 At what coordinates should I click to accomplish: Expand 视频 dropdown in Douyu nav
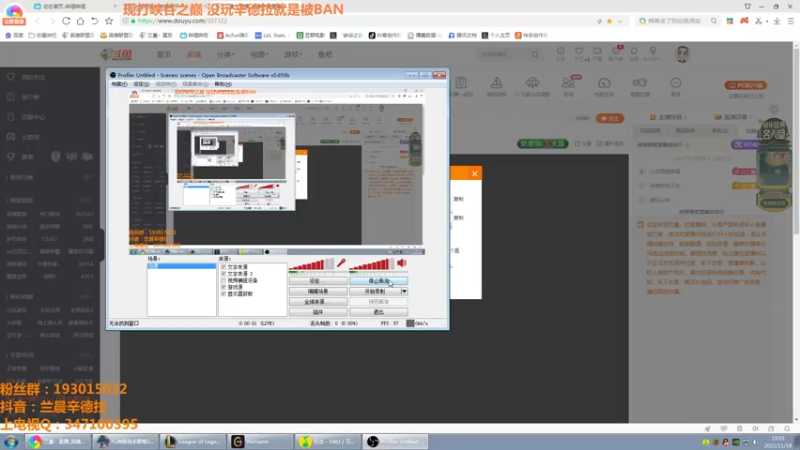pyautogui.click(x=259, y=55)
